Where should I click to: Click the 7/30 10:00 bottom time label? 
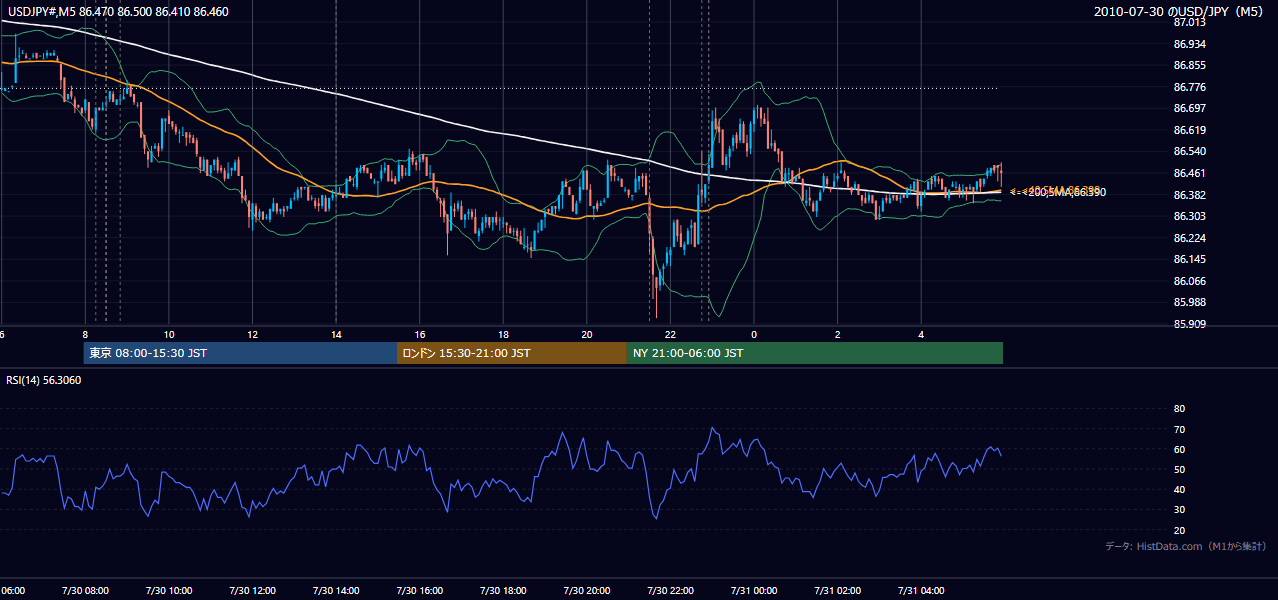pyautogui.click(x=169, y=590)
